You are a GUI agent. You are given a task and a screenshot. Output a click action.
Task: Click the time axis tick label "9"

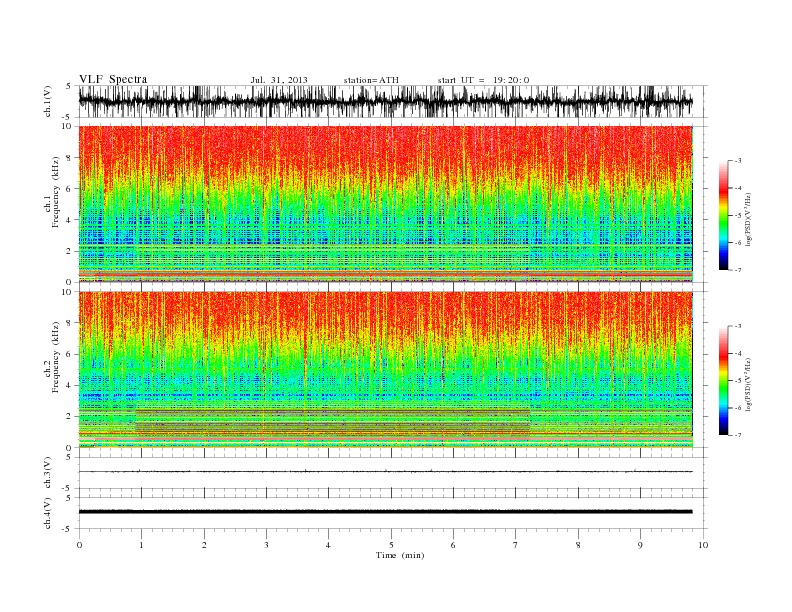point(640,545)
